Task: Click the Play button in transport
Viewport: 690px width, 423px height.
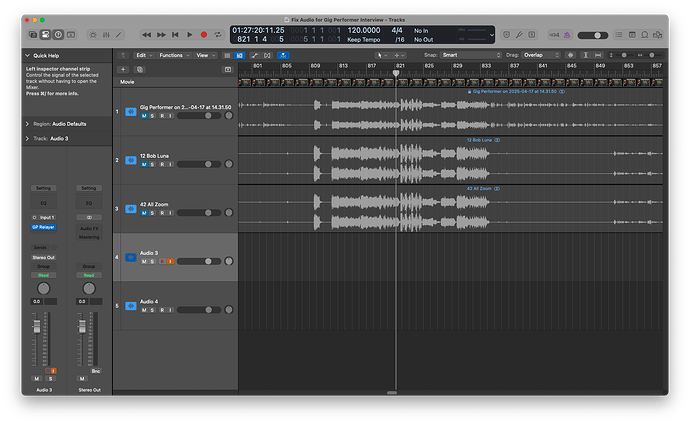Action: click(190, 35)
